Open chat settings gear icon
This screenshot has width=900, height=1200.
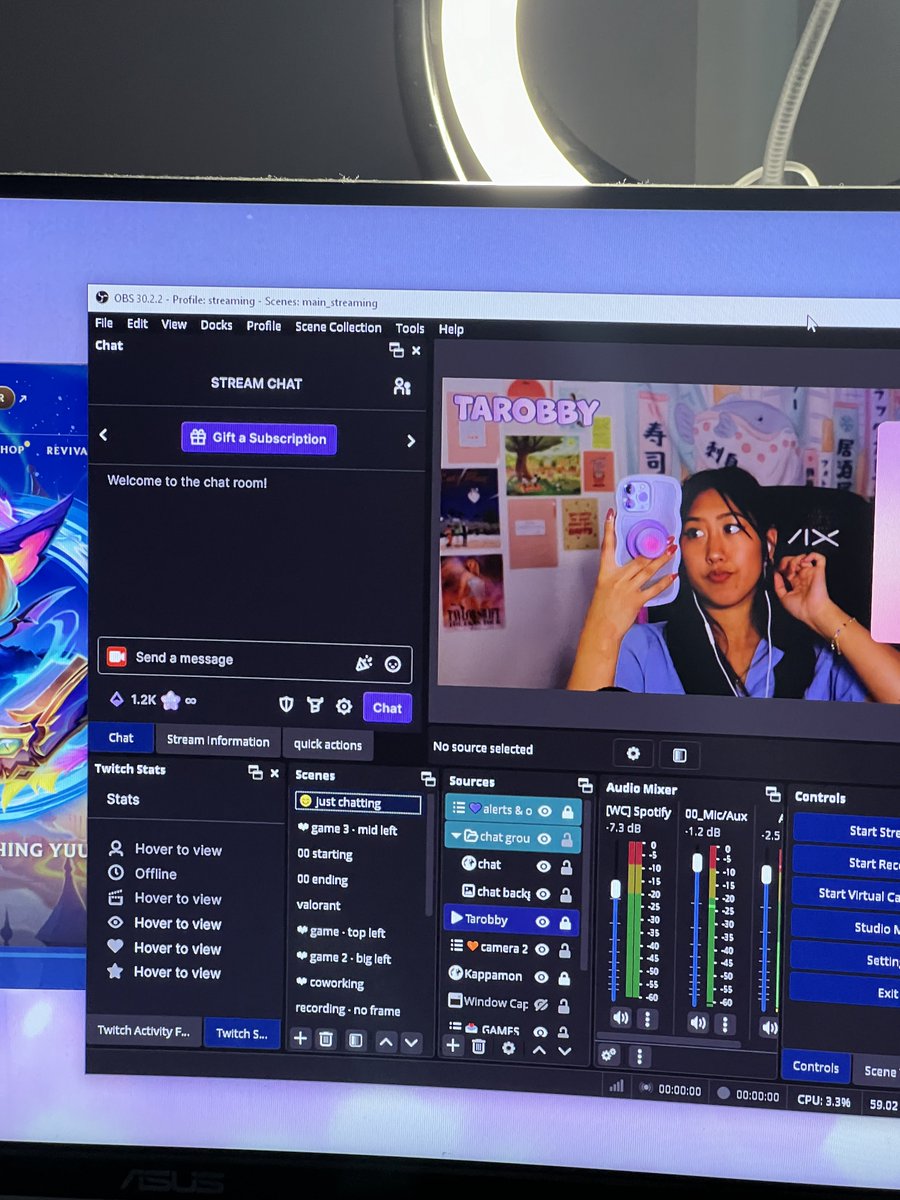[344, 707]
